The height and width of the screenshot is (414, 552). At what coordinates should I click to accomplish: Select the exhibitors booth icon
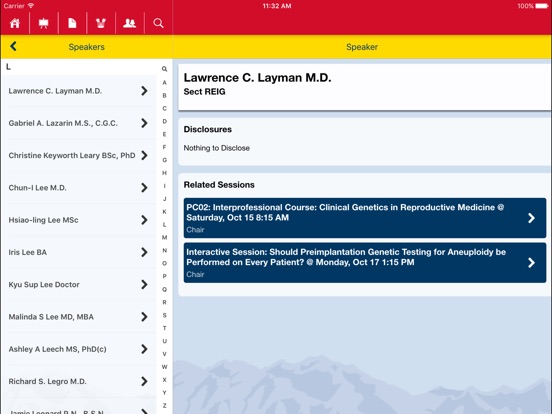[101, 23]
